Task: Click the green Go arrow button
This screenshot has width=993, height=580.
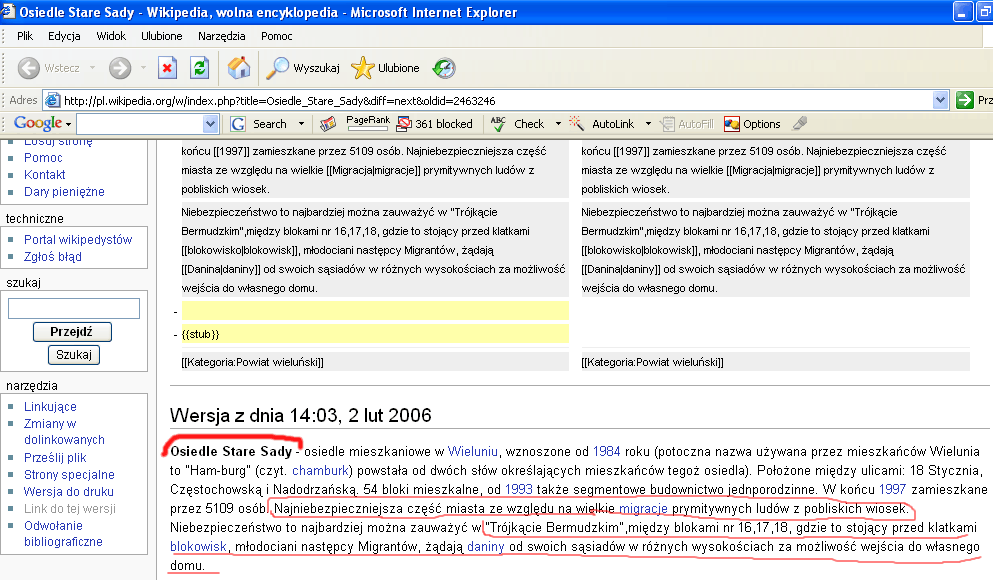Action: tap(965, 100)
